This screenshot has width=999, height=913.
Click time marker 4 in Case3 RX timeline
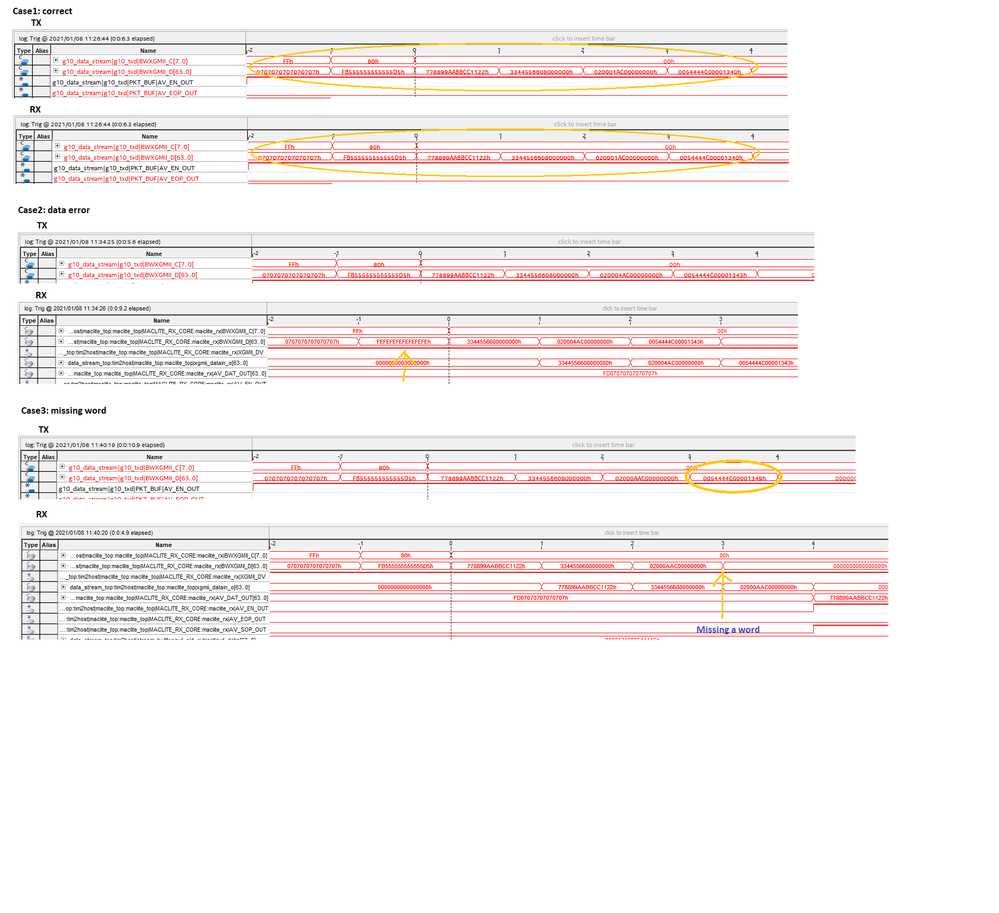(813, 543)
